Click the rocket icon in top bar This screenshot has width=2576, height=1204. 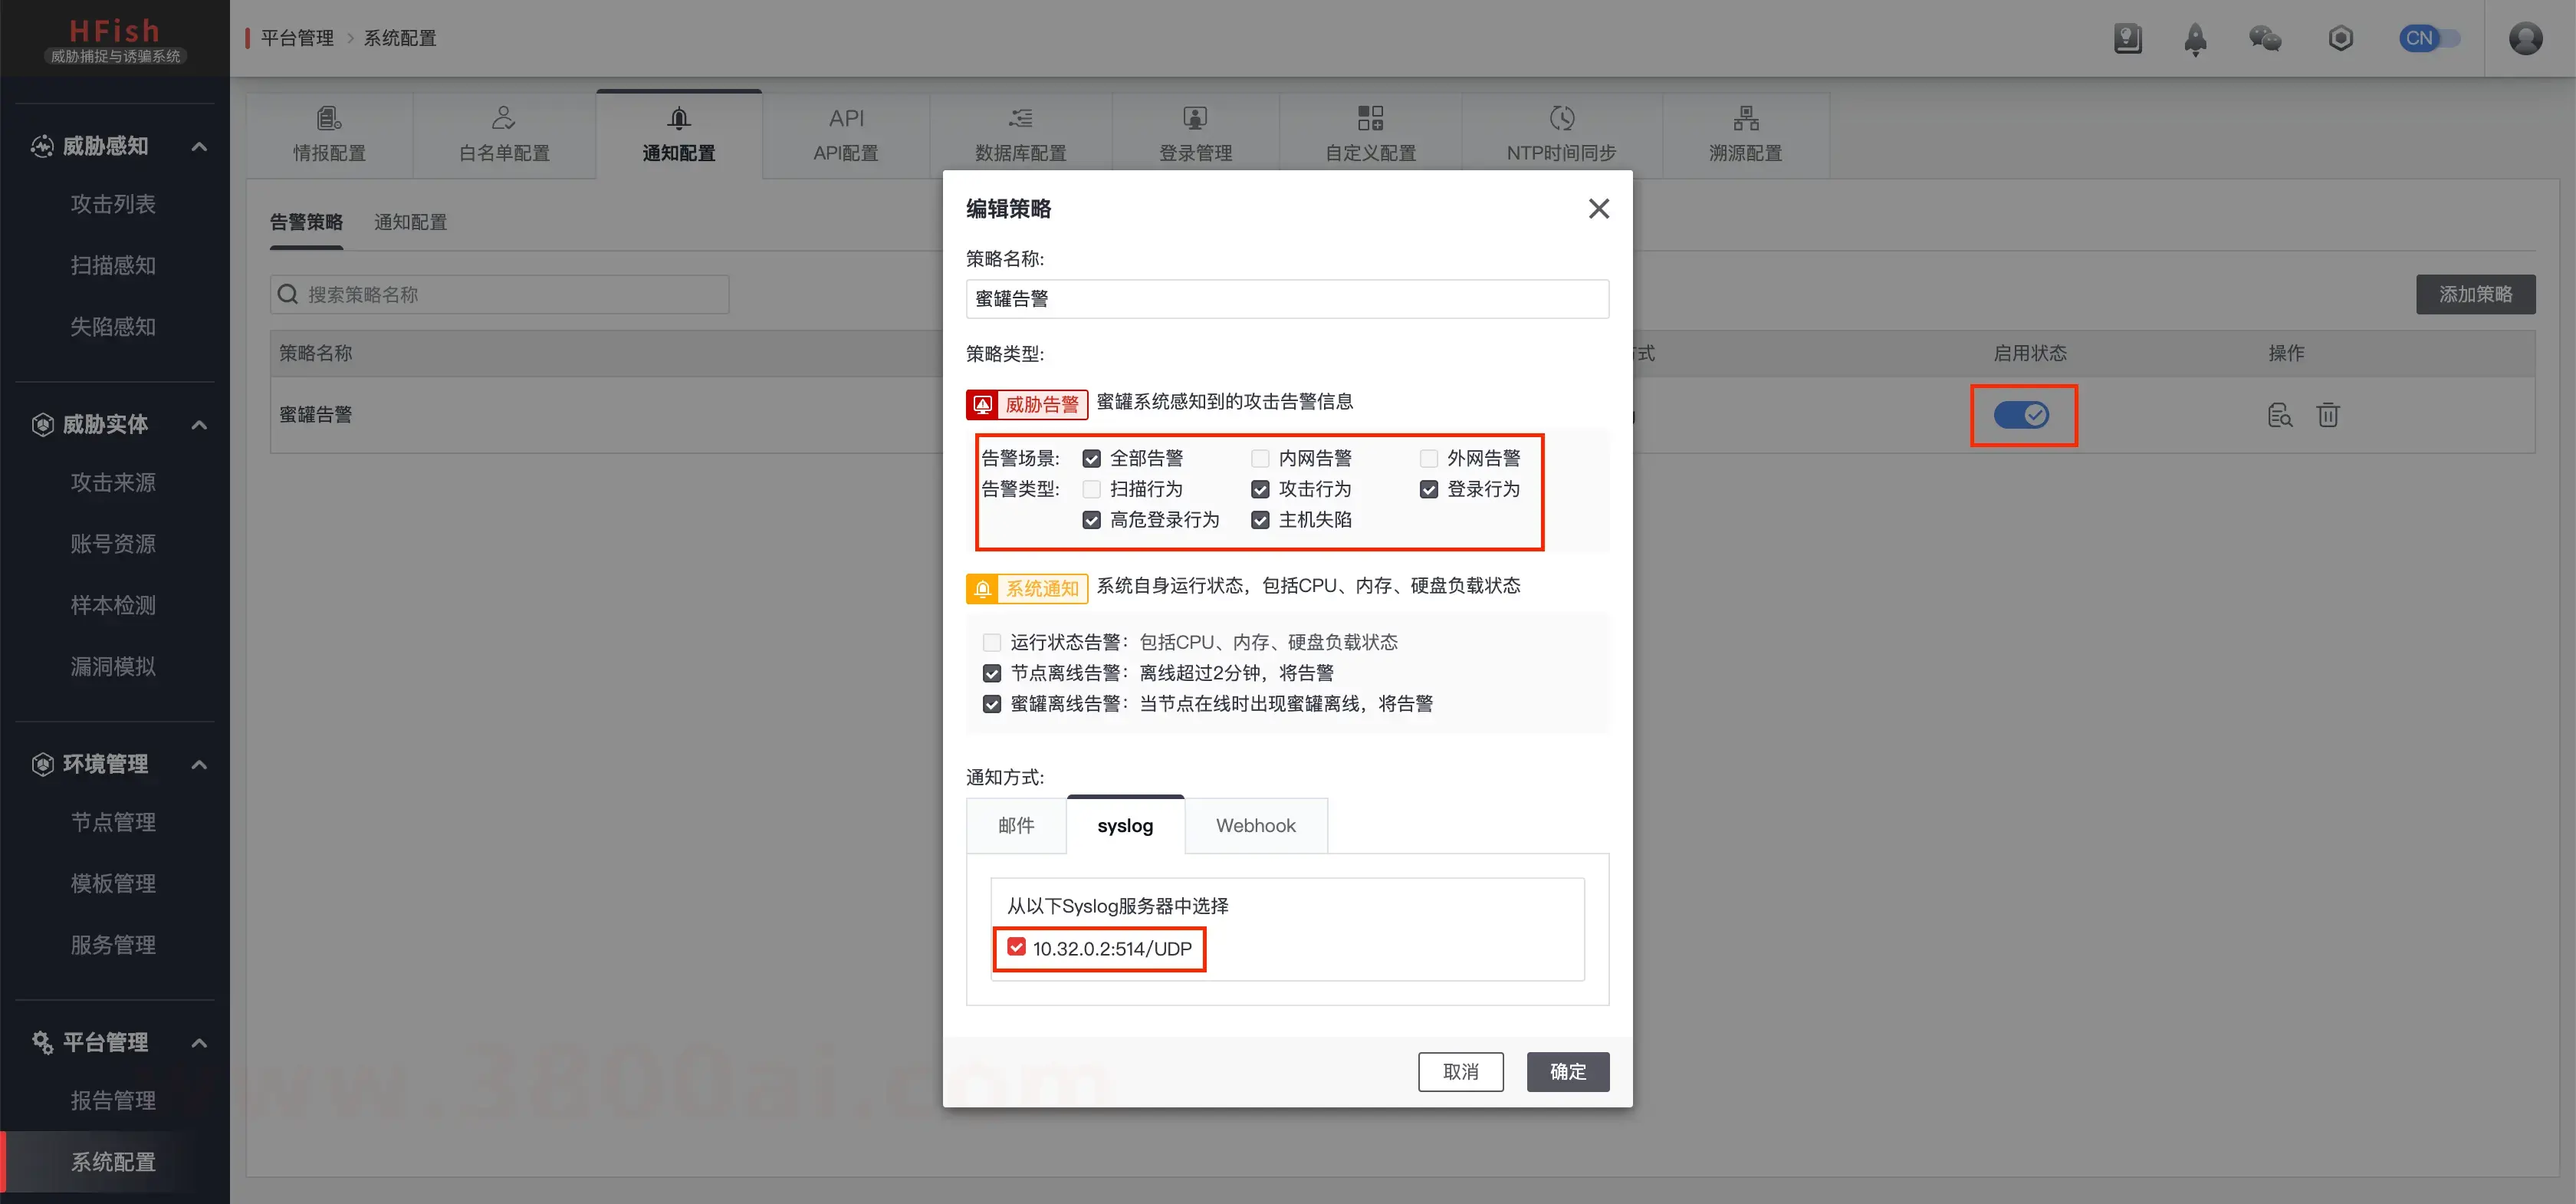click(x=2195, y=39)
